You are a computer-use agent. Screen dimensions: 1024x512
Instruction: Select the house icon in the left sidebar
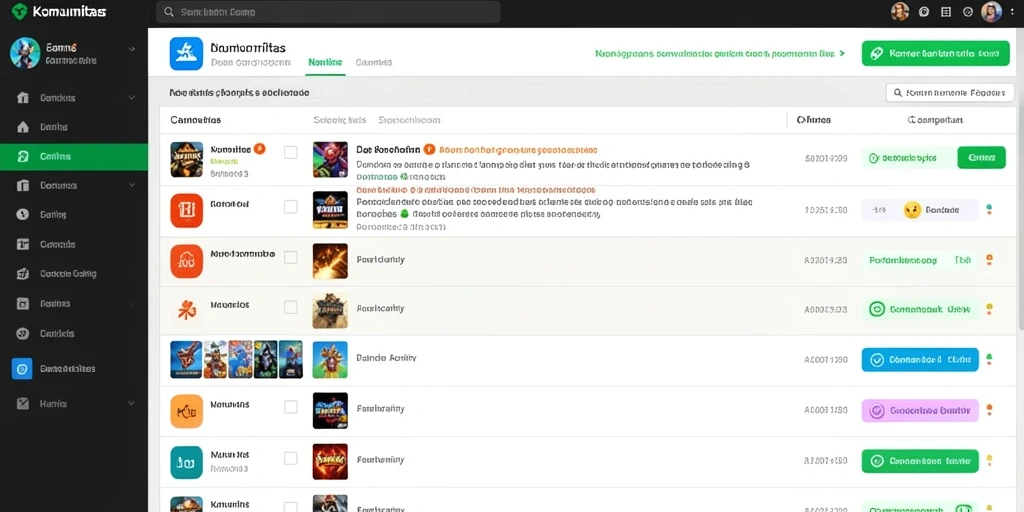[x=23, y=127]
